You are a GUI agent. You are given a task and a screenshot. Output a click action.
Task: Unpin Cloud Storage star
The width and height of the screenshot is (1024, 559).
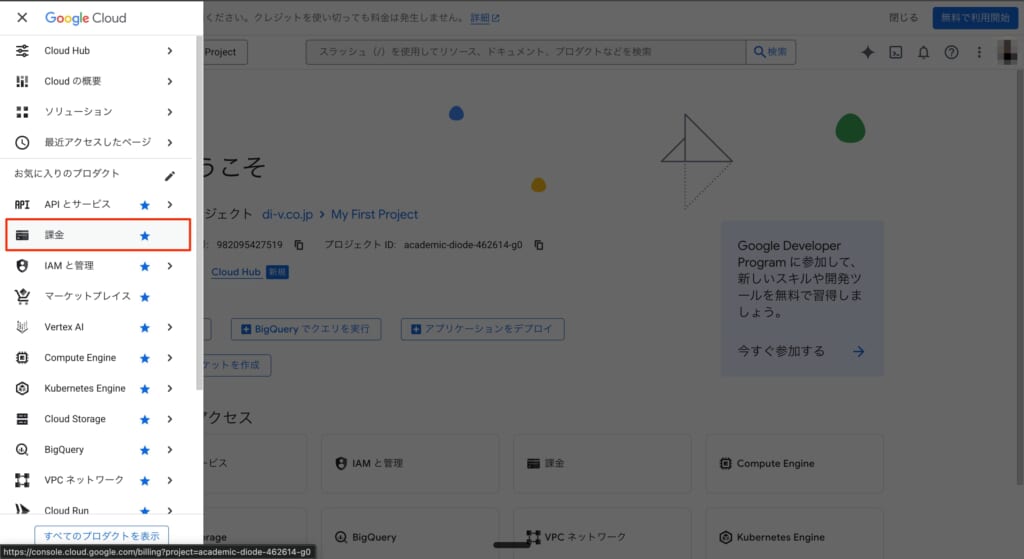tap(145, 420)
